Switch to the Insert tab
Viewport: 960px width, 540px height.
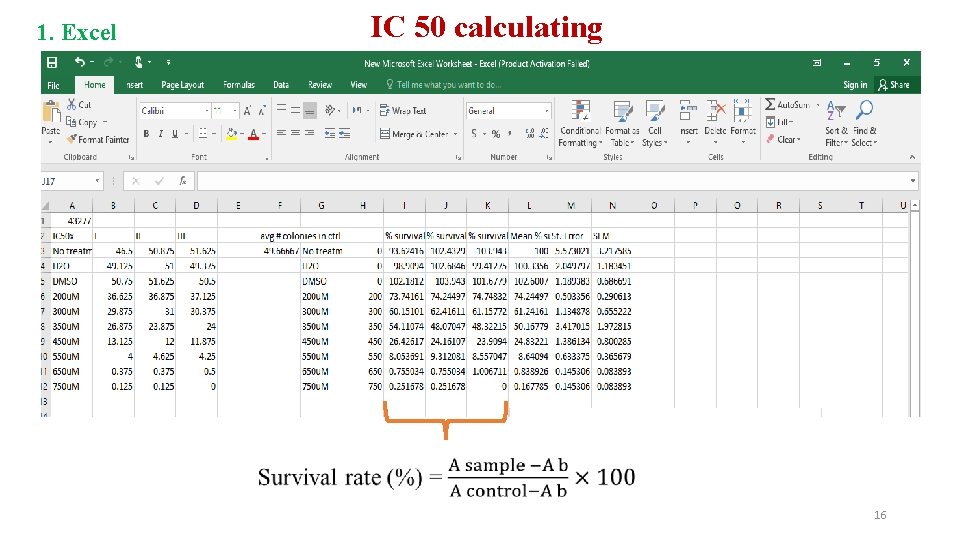click(135, 85)
